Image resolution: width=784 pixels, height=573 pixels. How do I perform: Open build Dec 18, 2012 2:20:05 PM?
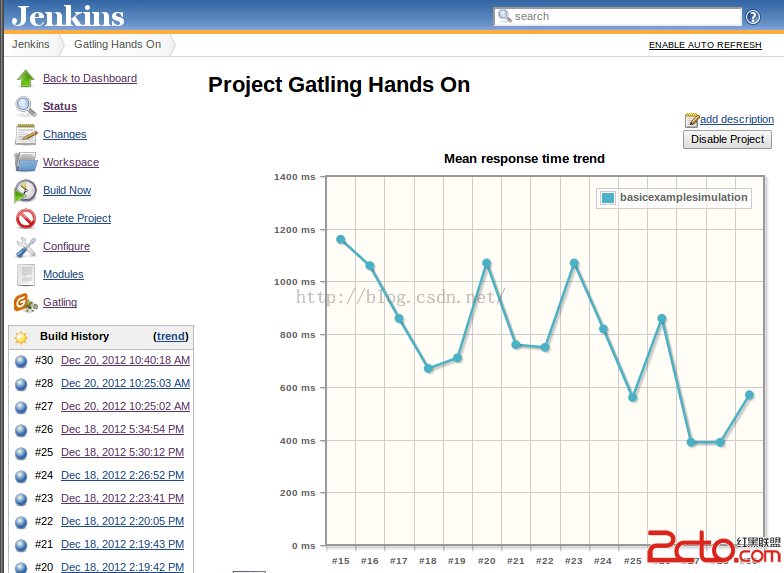[x=122, y=522]
